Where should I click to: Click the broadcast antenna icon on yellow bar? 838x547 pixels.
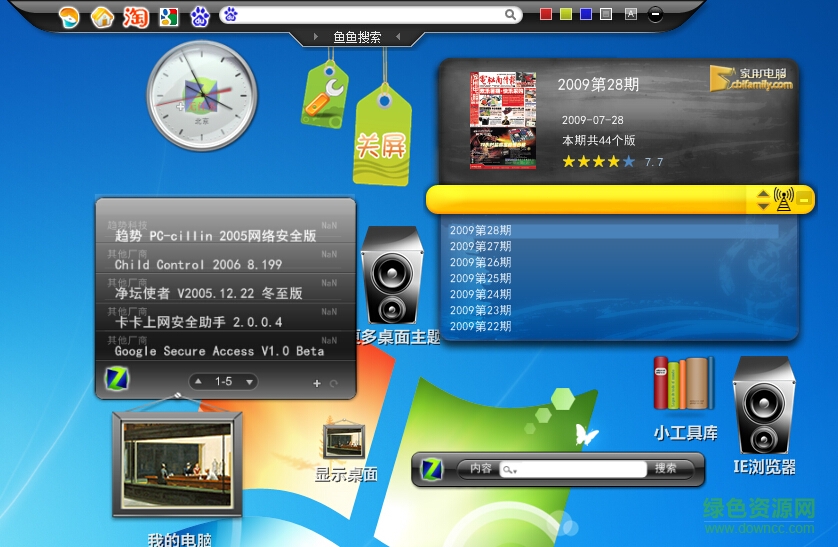coord(783,199)
